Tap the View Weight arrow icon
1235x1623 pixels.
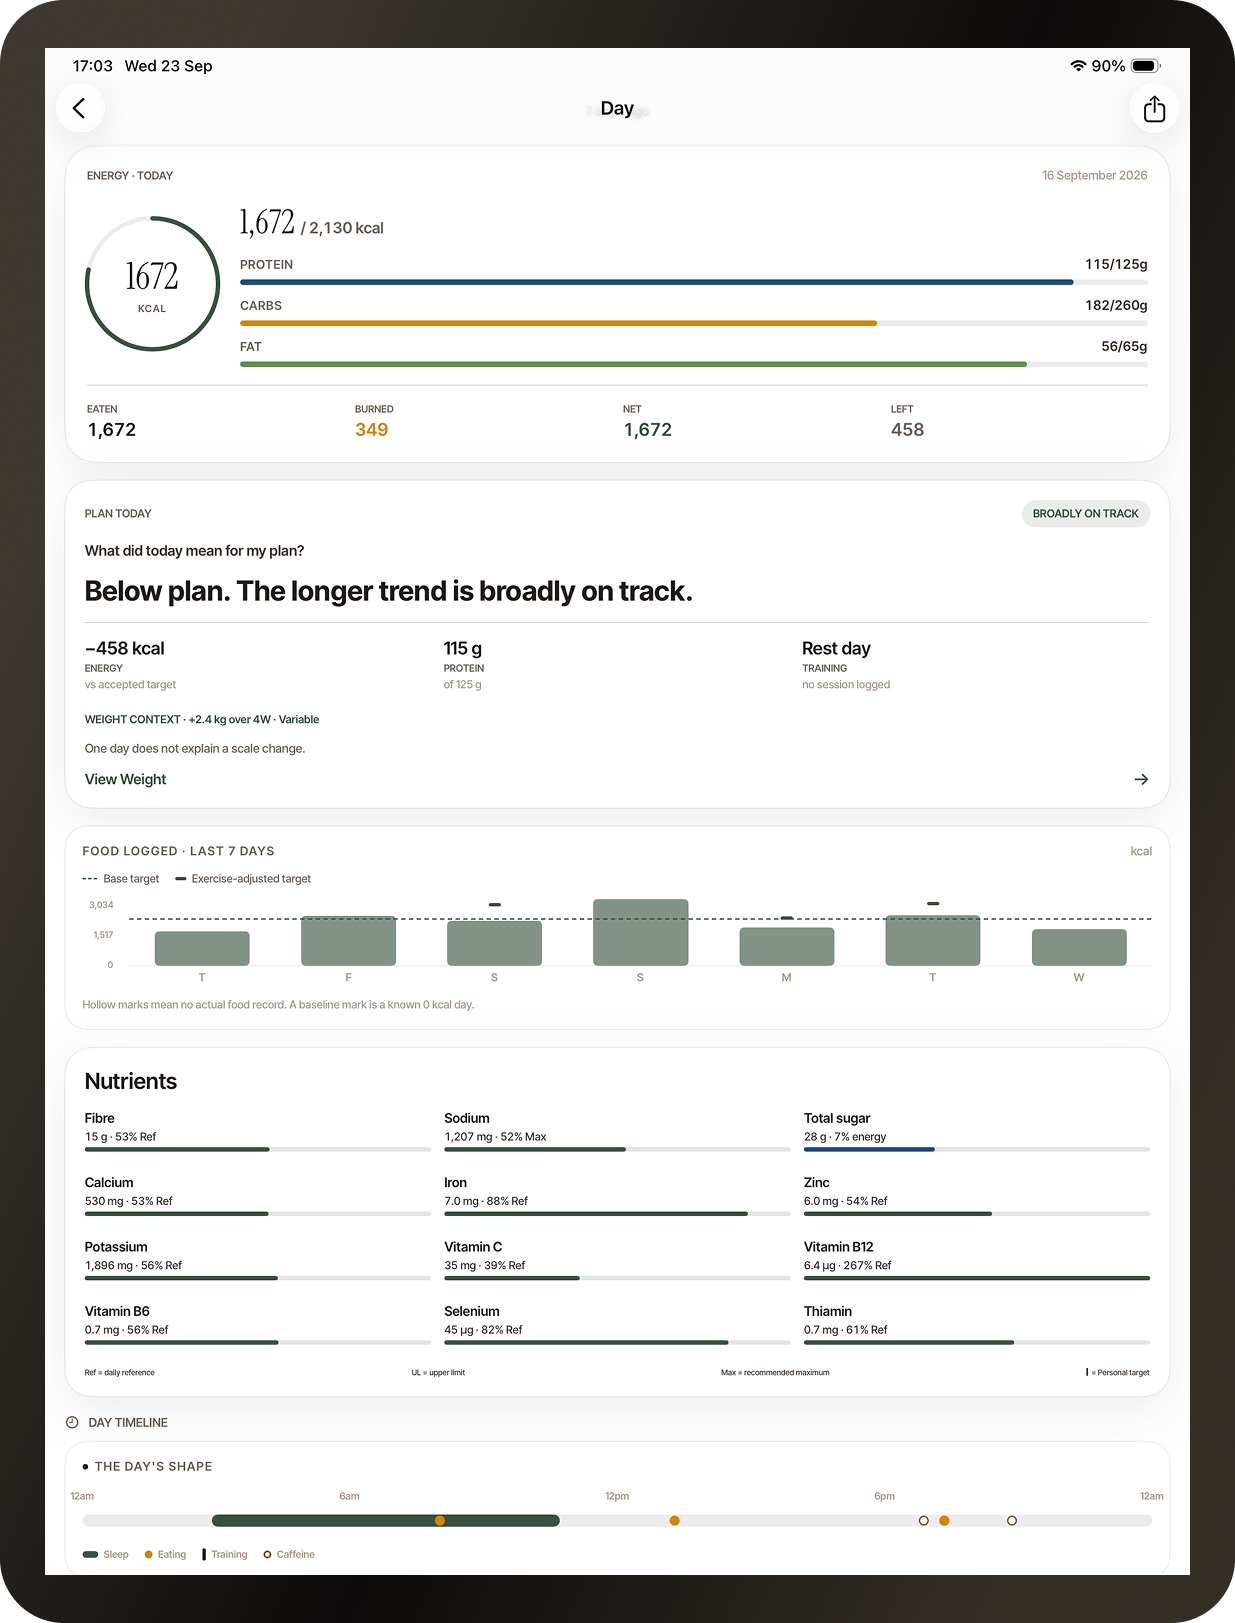[1141, 779]
